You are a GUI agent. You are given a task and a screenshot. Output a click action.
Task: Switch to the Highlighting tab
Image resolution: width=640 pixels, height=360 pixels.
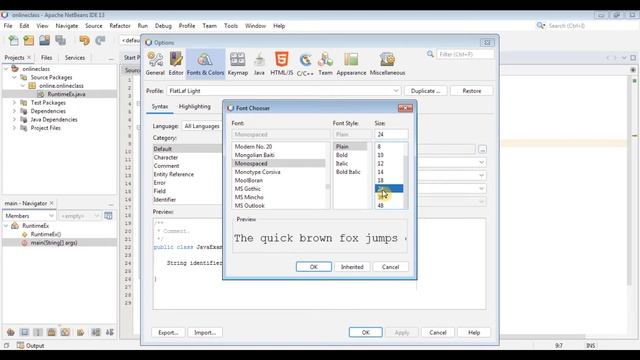[195, 107]
